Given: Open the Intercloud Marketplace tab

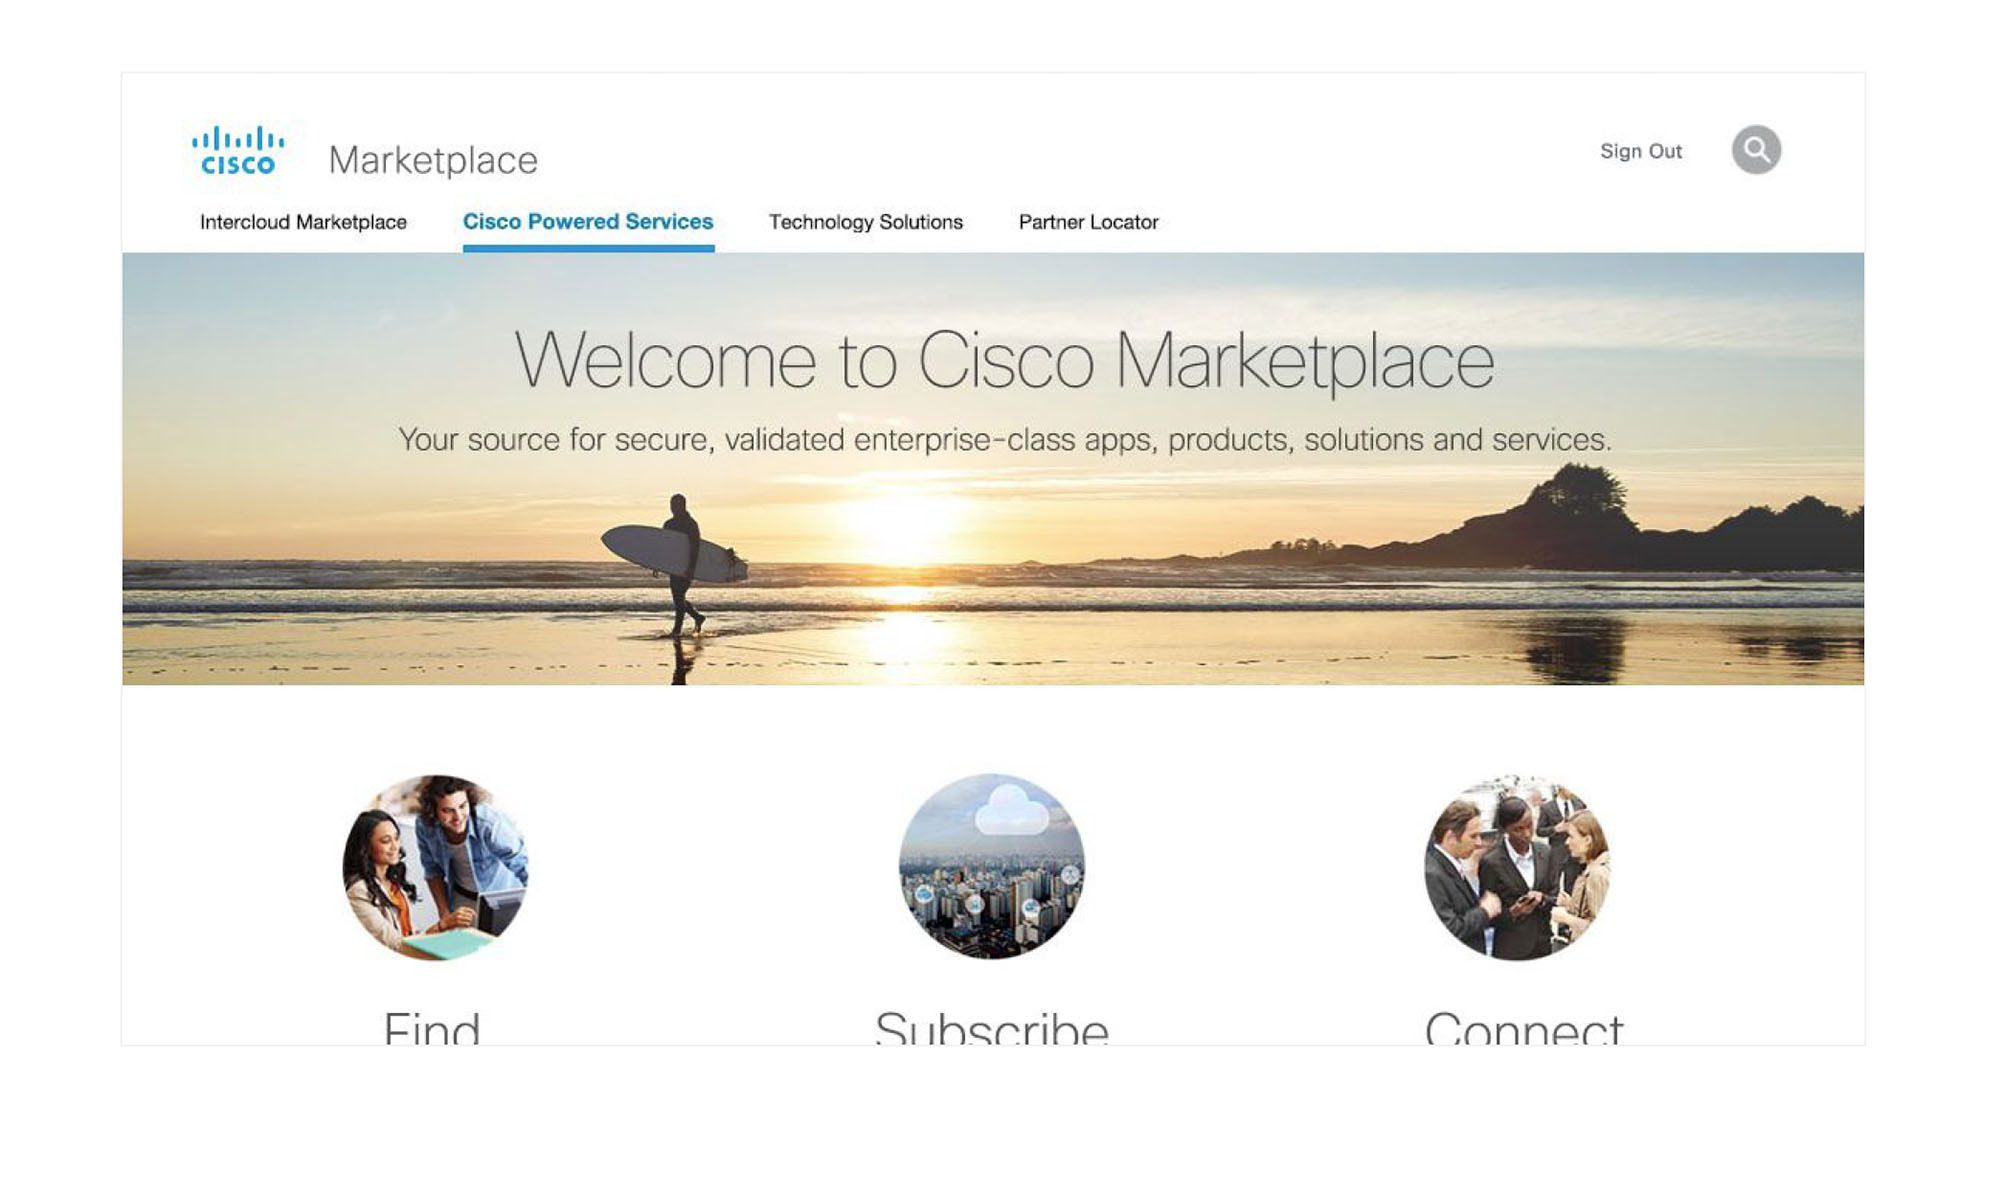Looking at the screenshot, I should pos(303,222).
